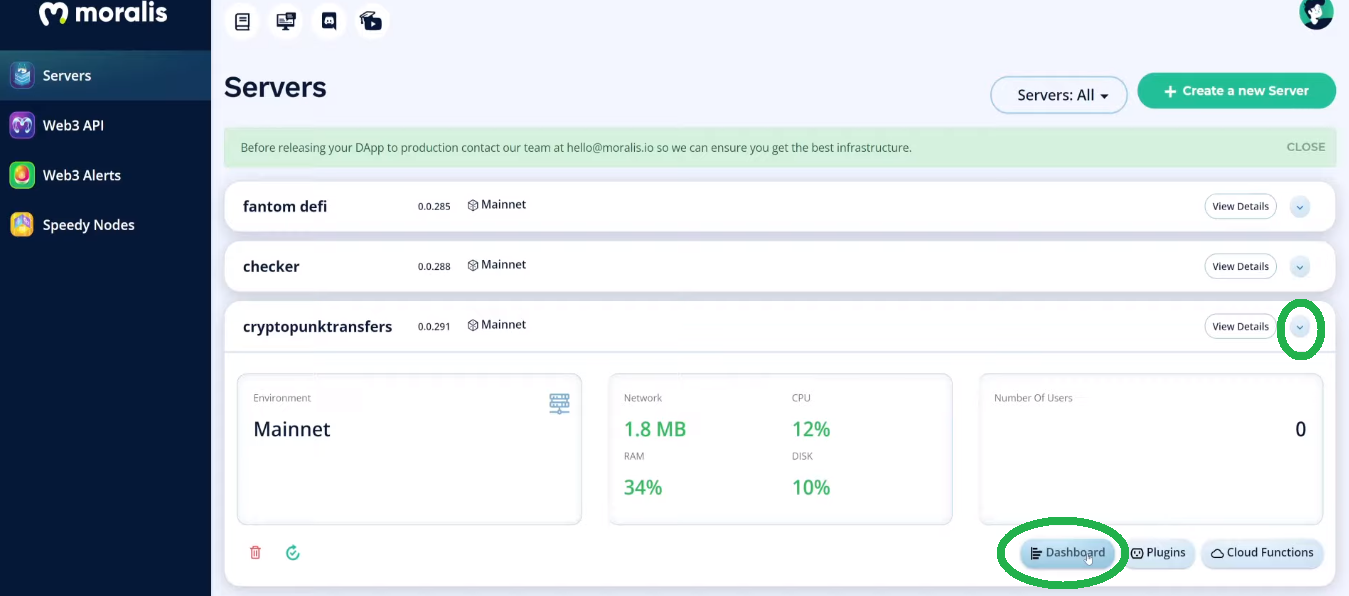Open Speedy Nodes in sidebar

tap(87, 225)
